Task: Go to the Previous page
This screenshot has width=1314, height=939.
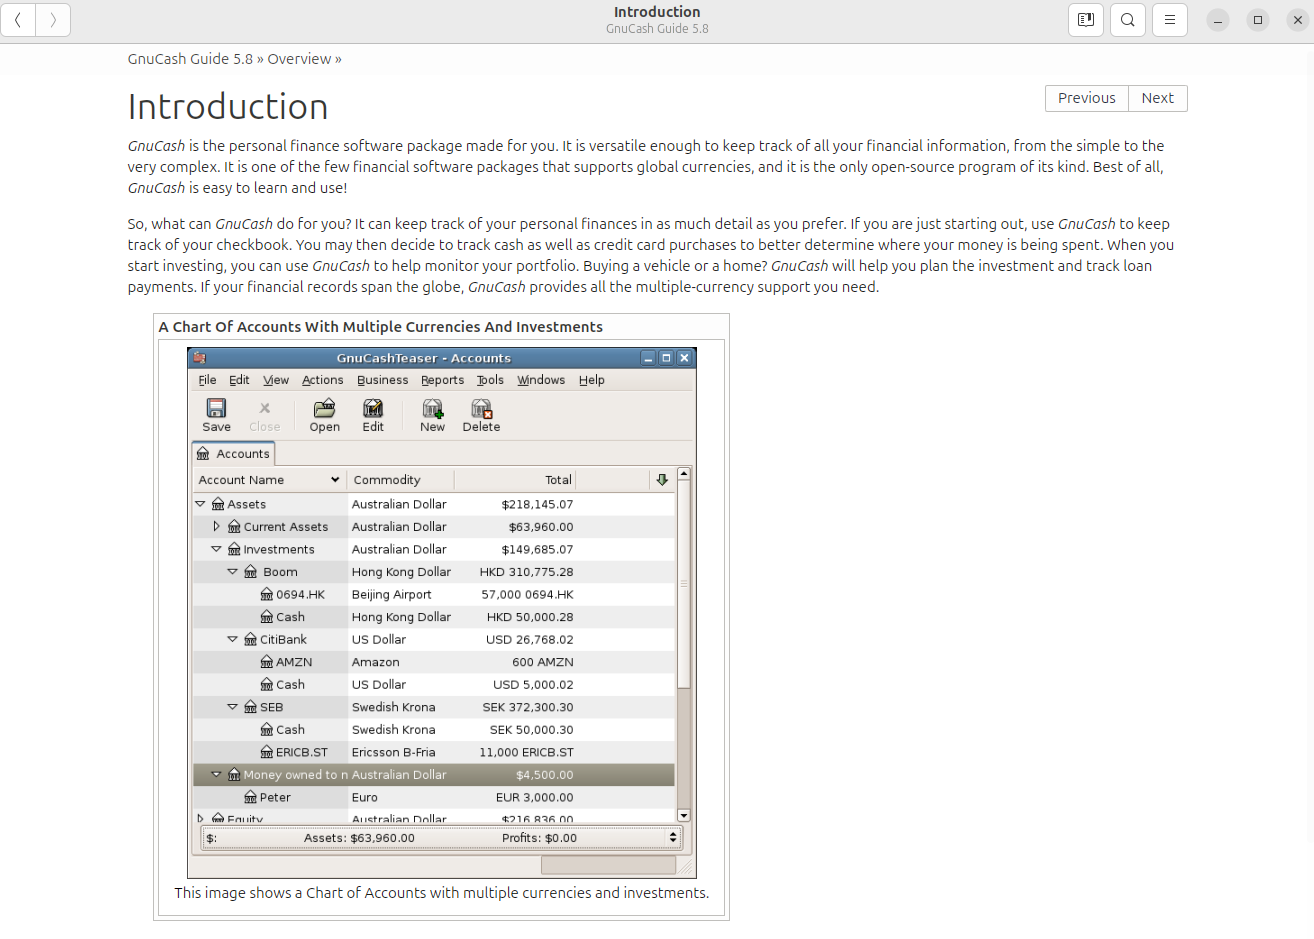Action: [1086, 98]
